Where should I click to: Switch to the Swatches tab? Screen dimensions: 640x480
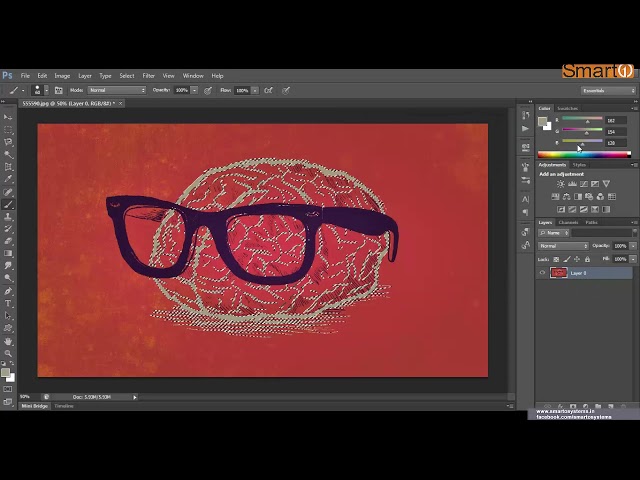[x=567, y=109]
